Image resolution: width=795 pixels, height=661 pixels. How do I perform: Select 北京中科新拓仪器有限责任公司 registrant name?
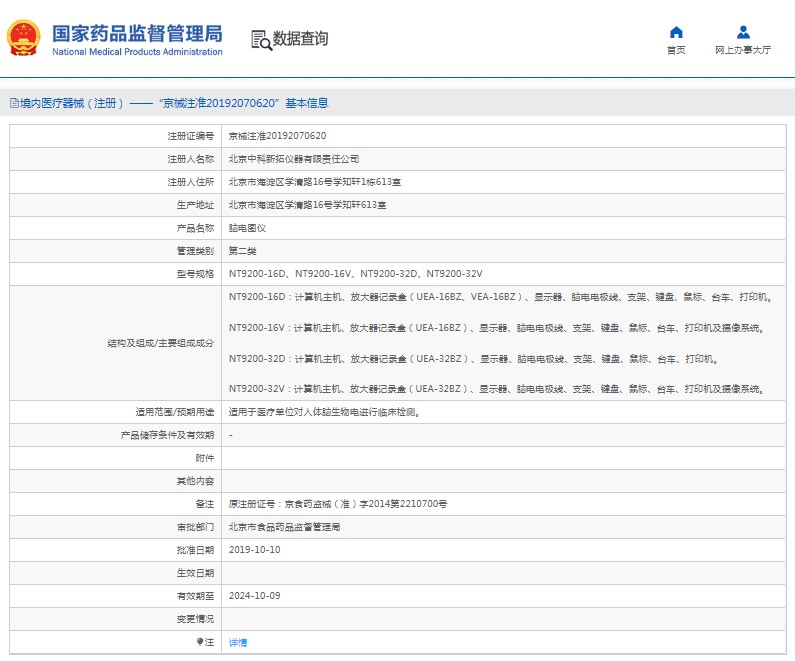[294, 159]
